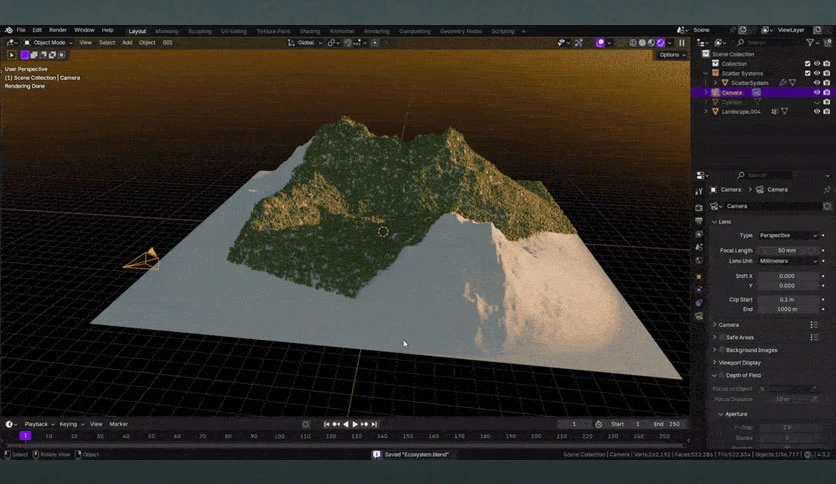Hide ScatterSystem object with eye icon

click(x=817, y=83)
